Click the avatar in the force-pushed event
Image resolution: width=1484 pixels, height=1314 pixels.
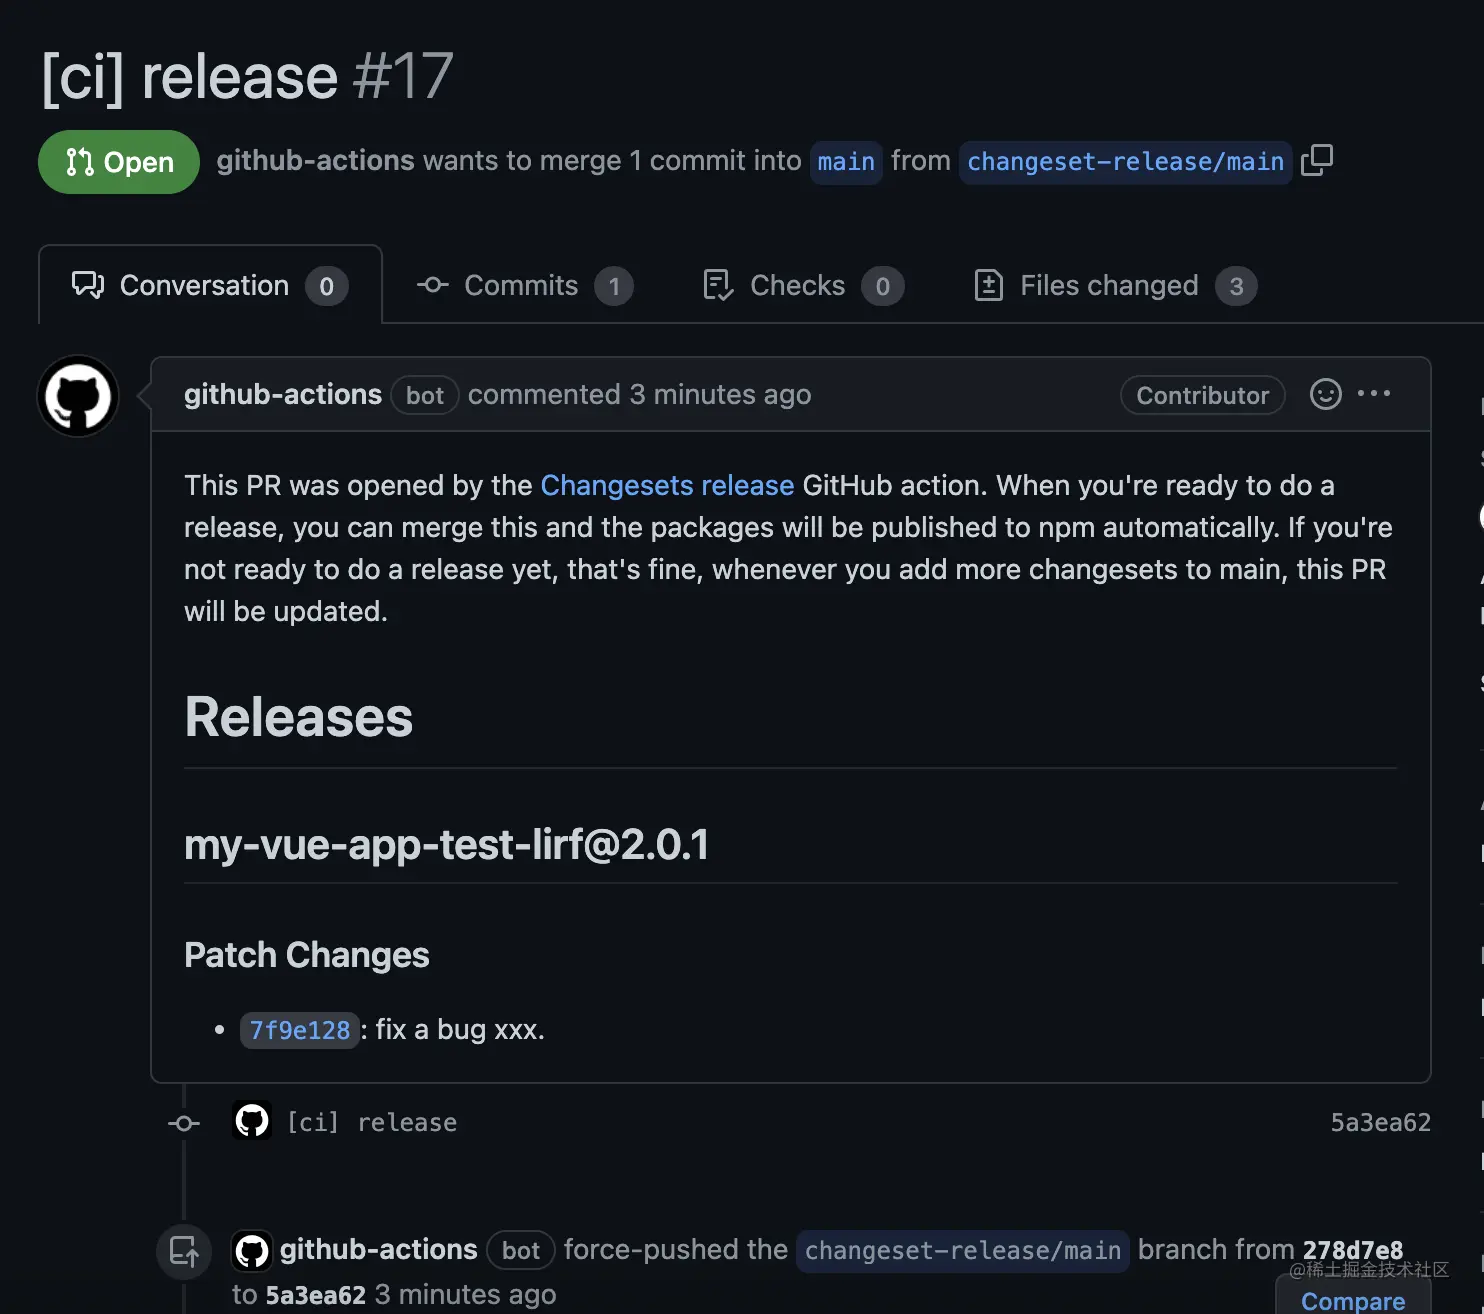coord(251,1251)
